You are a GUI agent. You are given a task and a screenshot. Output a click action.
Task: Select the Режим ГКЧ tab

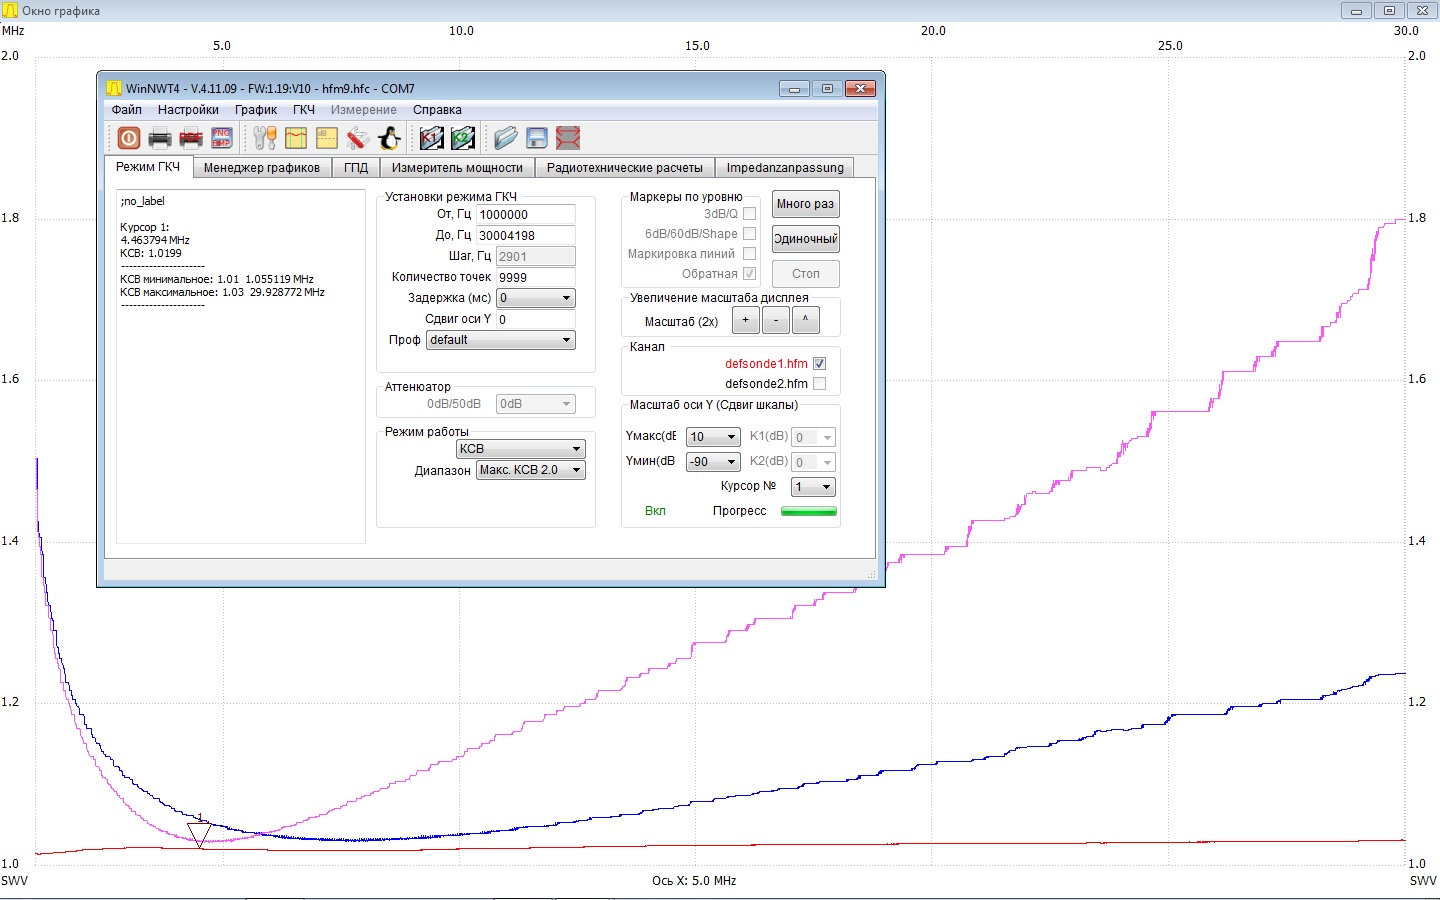(x=148, y=167)
